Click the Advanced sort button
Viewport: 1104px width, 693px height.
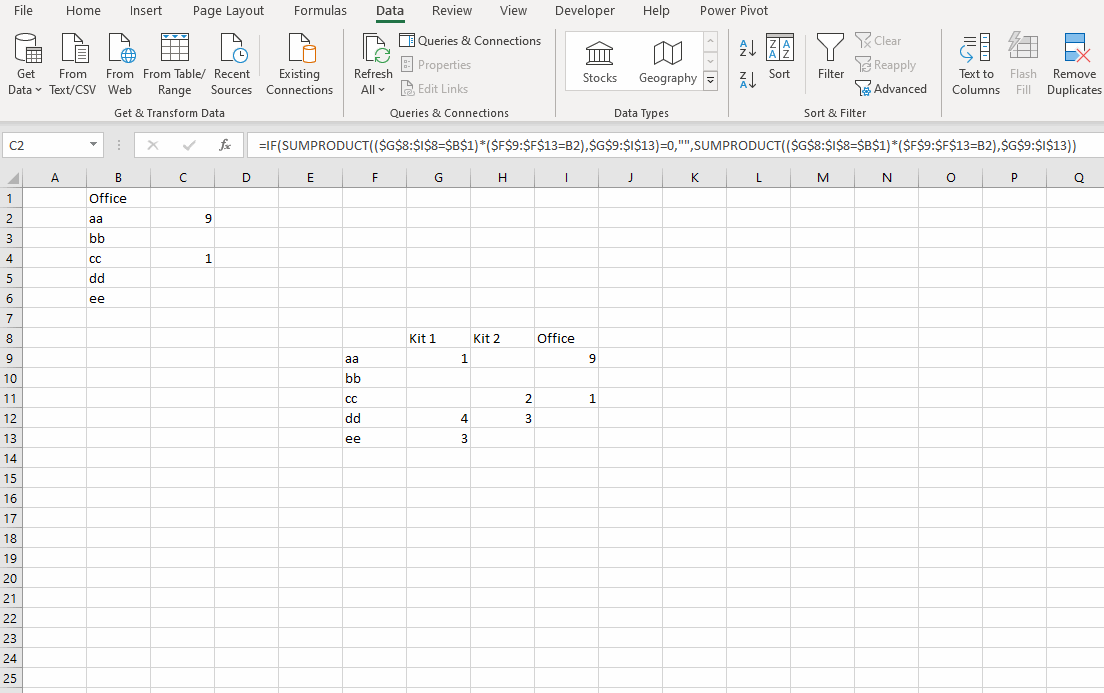[891, 88]
